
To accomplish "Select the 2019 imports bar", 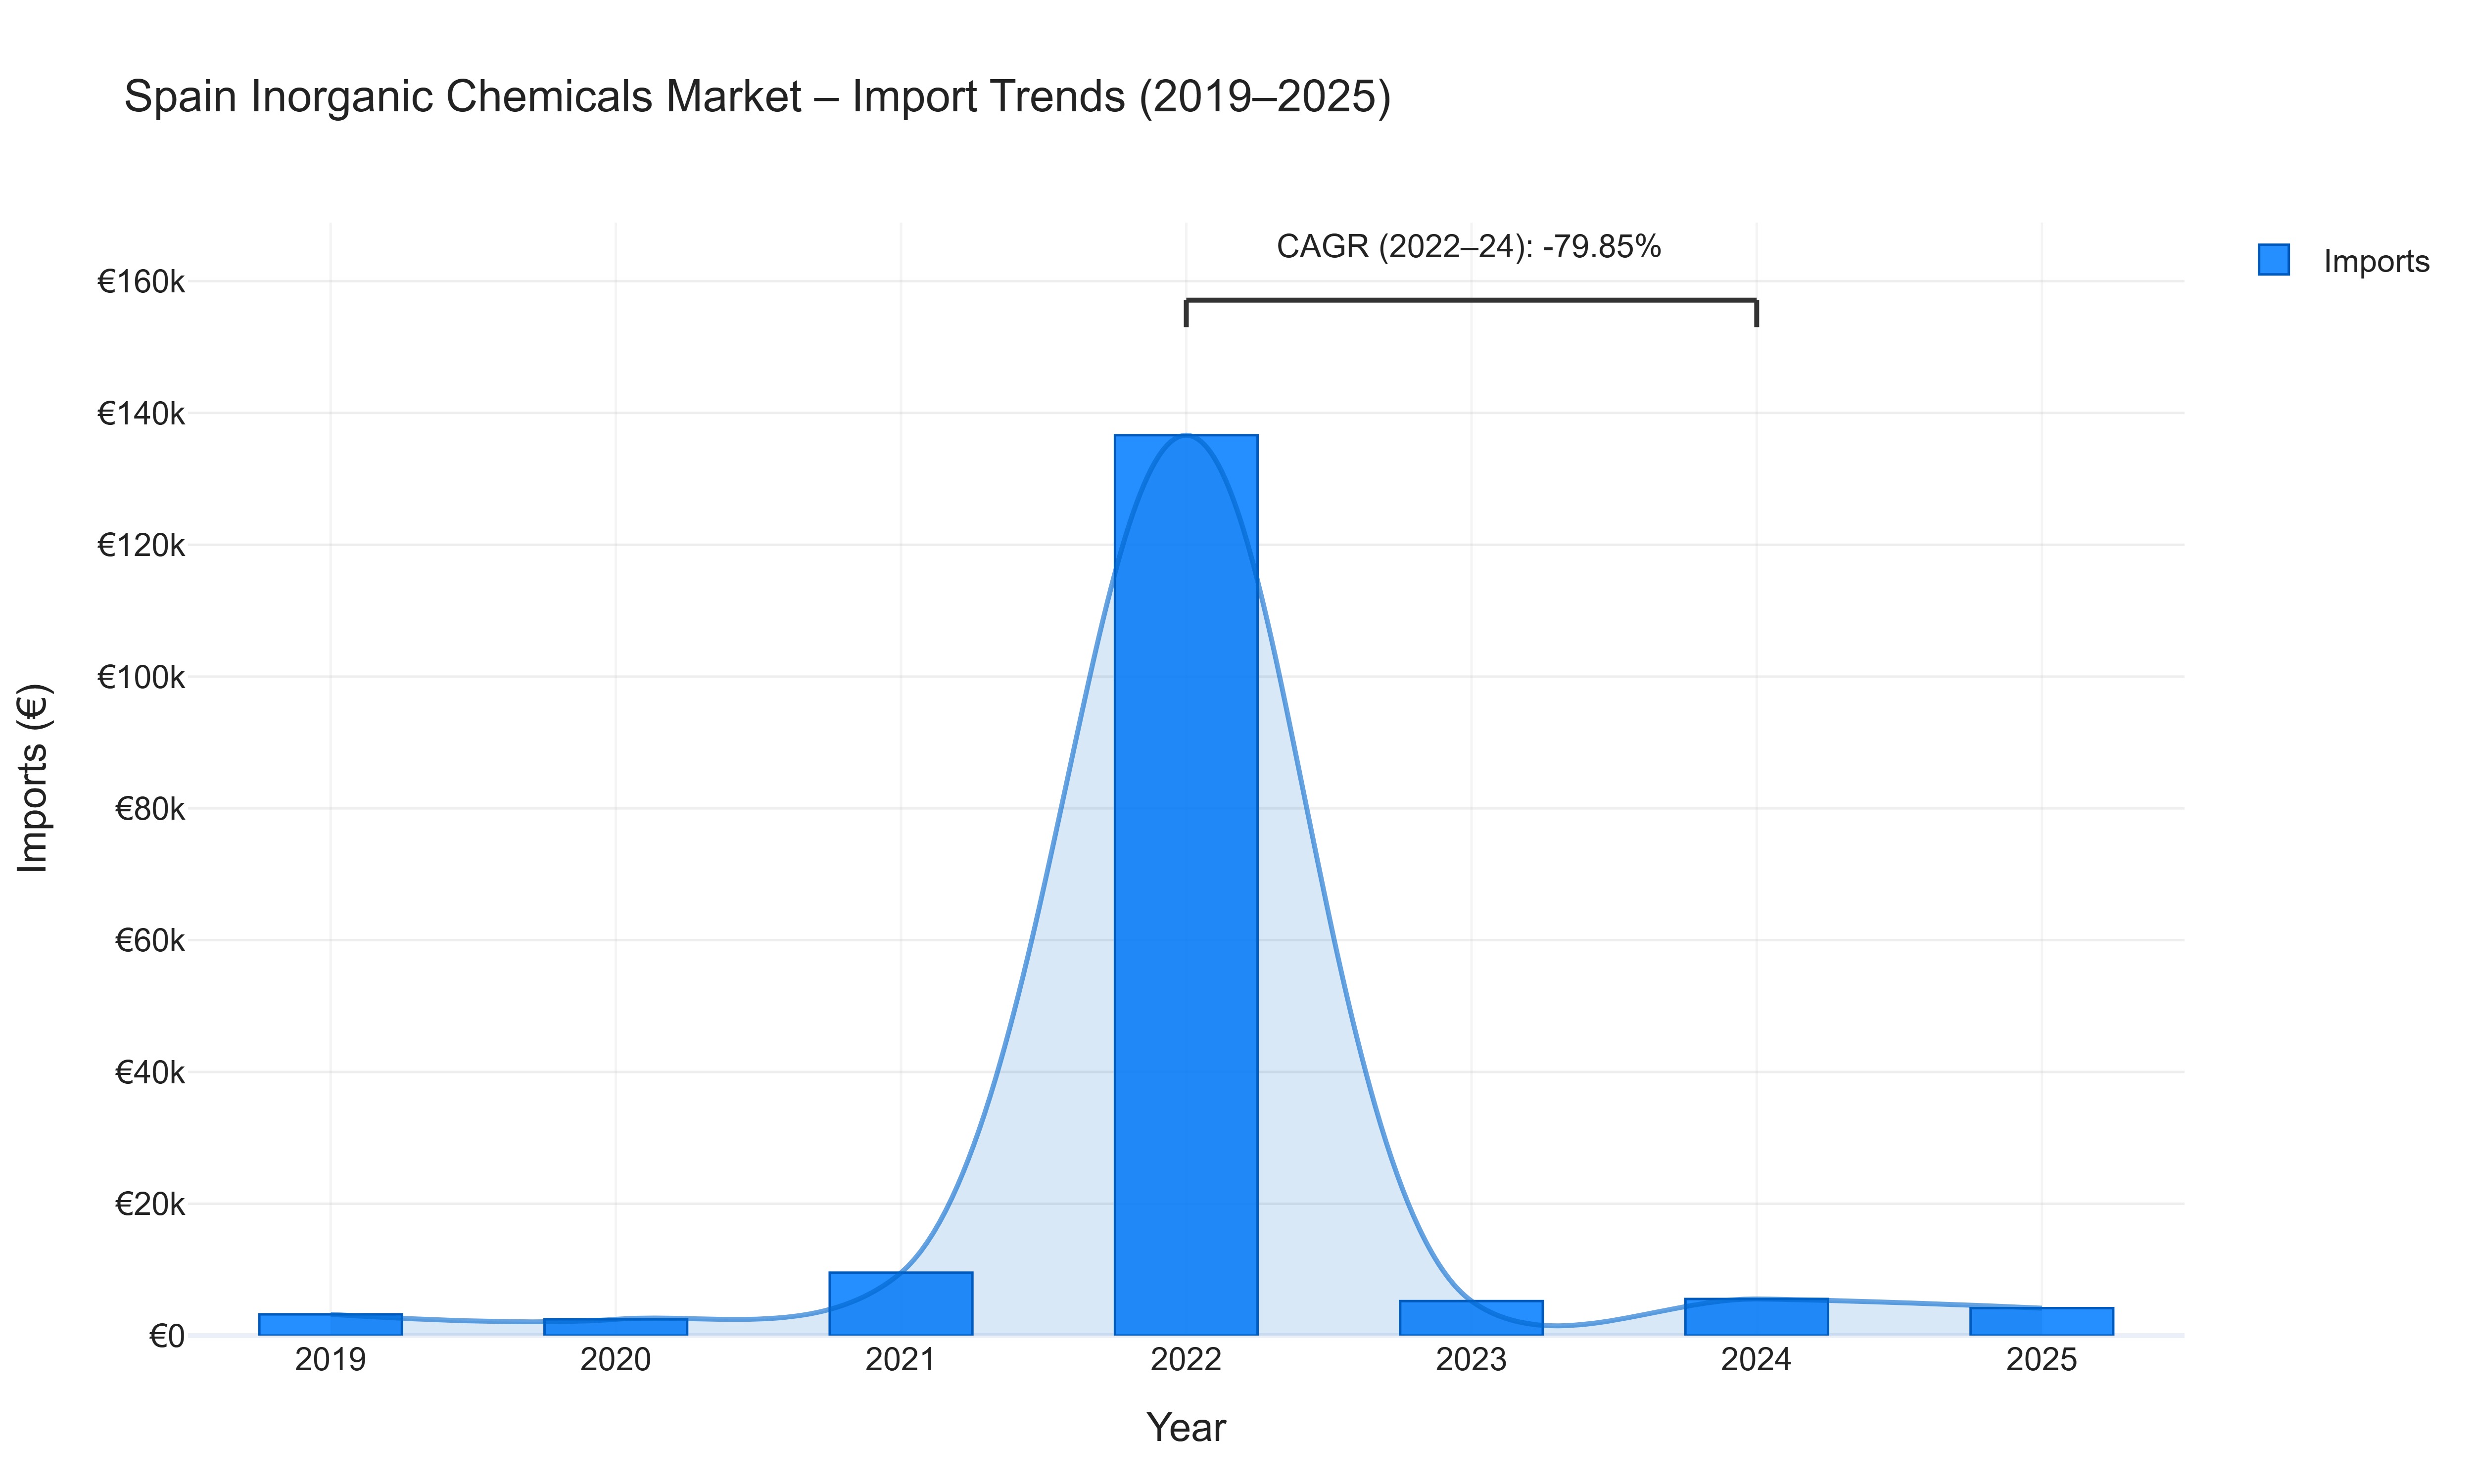I will click(x=331, y=1324).
